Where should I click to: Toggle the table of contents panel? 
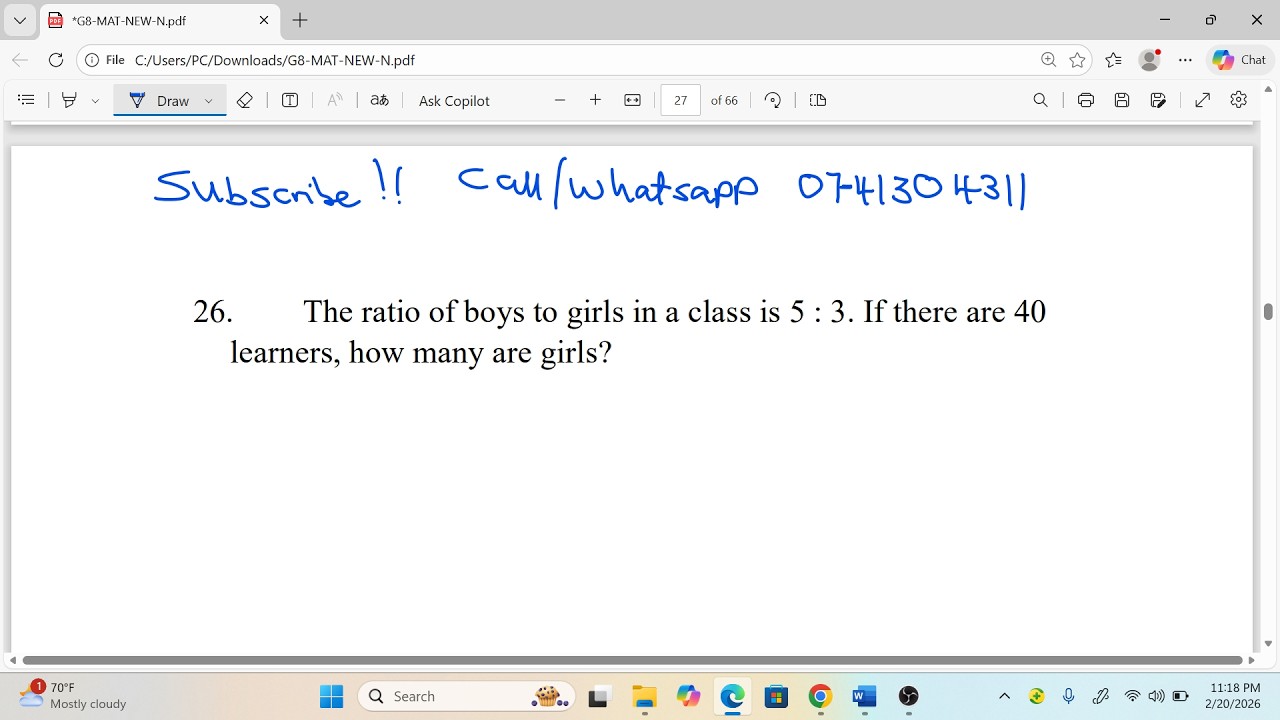coord(27,100)
